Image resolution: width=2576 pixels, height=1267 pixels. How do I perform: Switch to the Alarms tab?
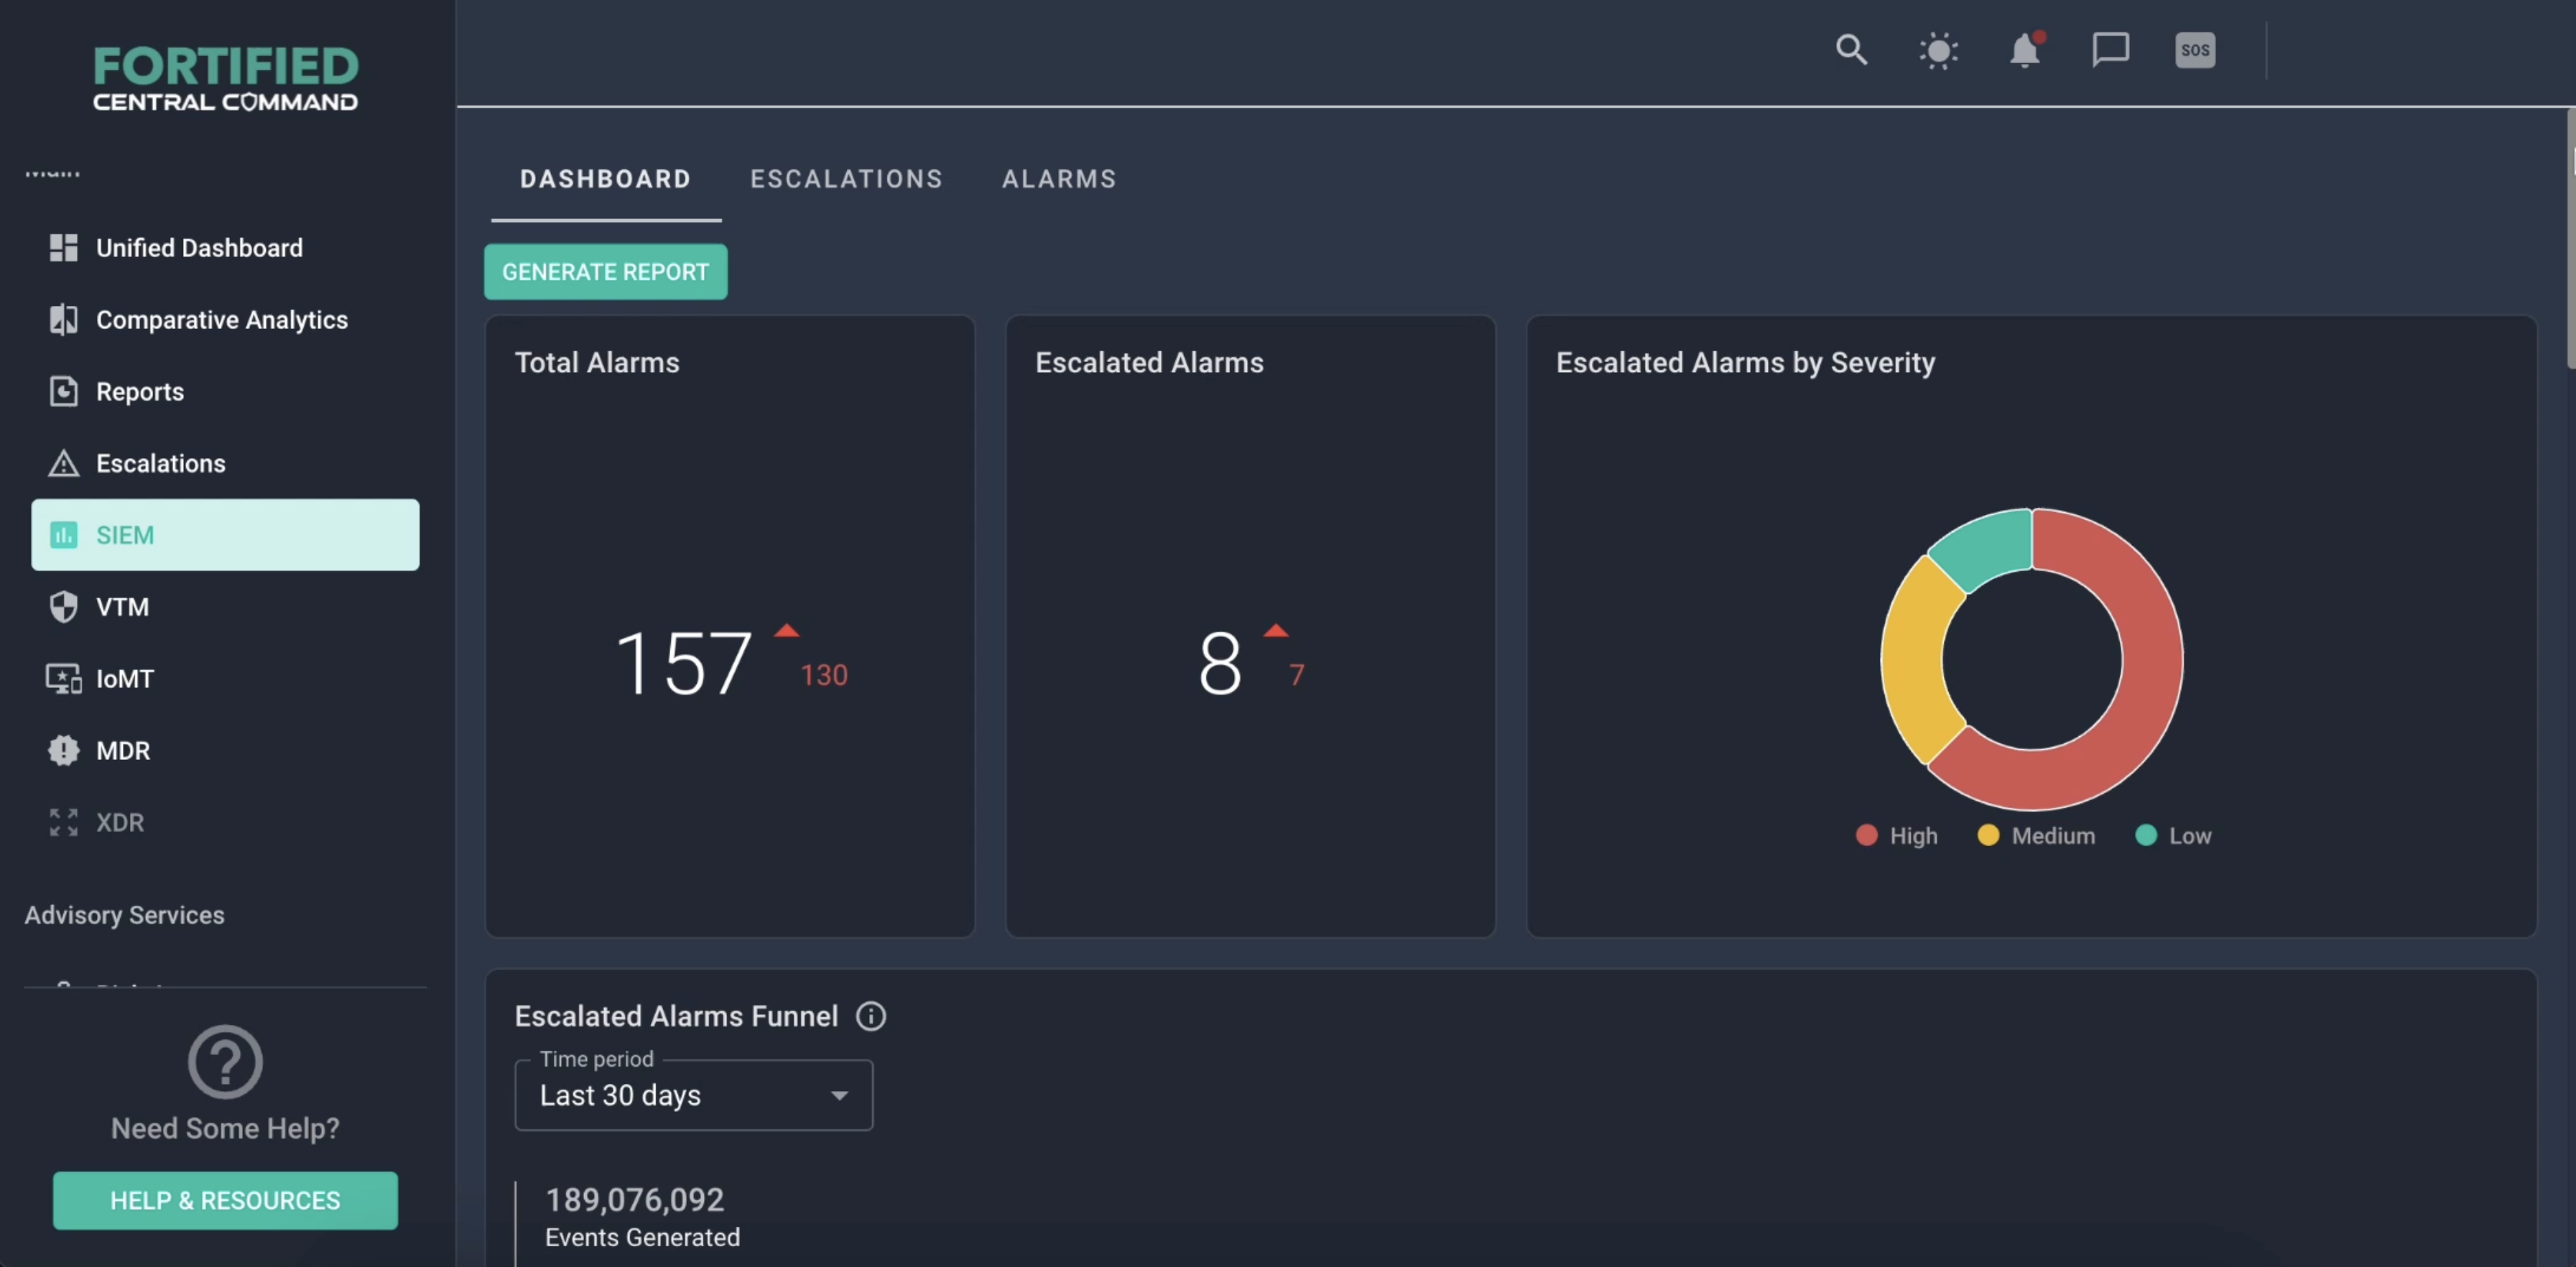click(x=1059, y=179)
